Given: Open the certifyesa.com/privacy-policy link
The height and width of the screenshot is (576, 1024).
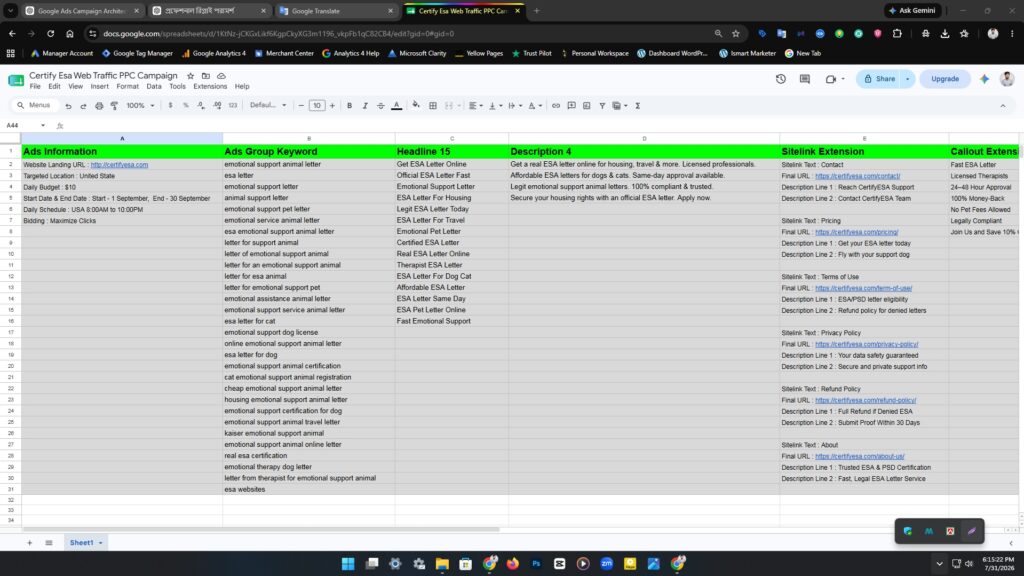Looking at the screenshot, I should pyautogui.click(x=867, y=344).
